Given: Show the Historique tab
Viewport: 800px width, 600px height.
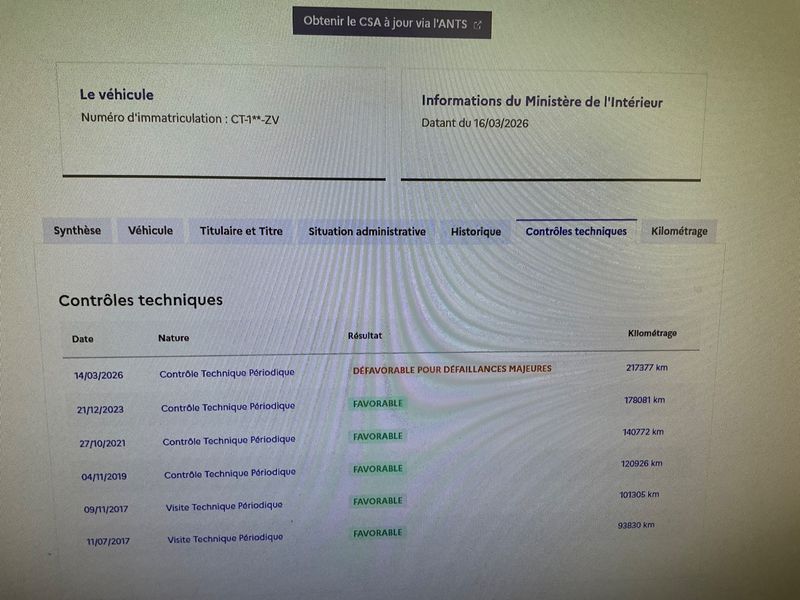Looking at the screenshot, I should click(x=476, y=232).
